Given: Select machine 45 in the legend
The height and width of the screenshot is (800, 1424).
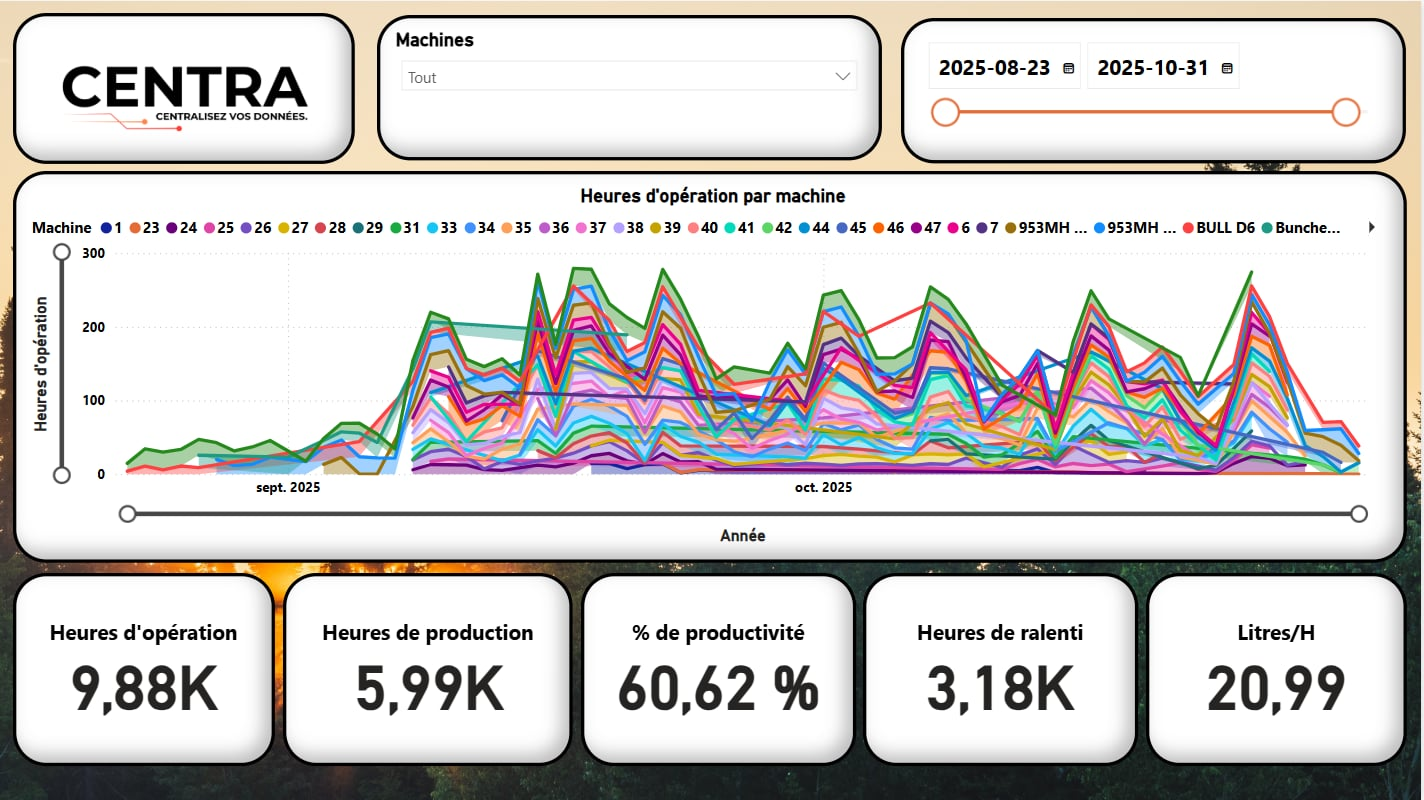Looking at the screenshot, I should [850, 227].
